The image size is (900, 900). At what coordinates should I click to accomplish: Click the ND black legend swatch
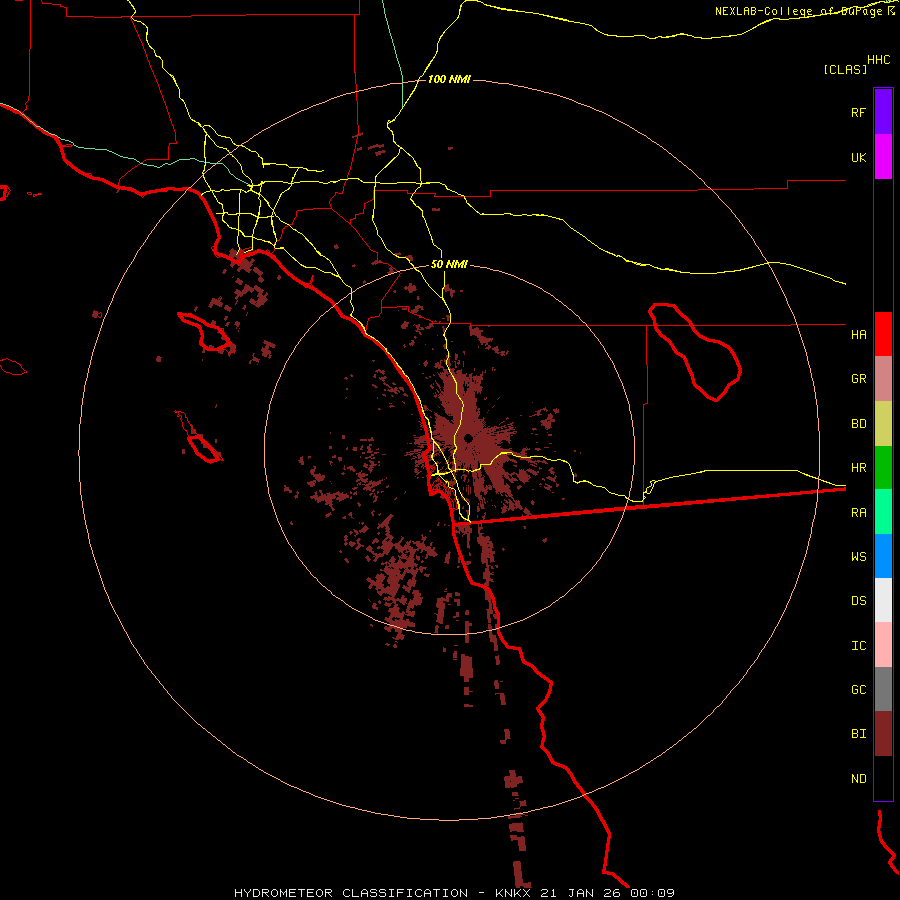(883, 778)
